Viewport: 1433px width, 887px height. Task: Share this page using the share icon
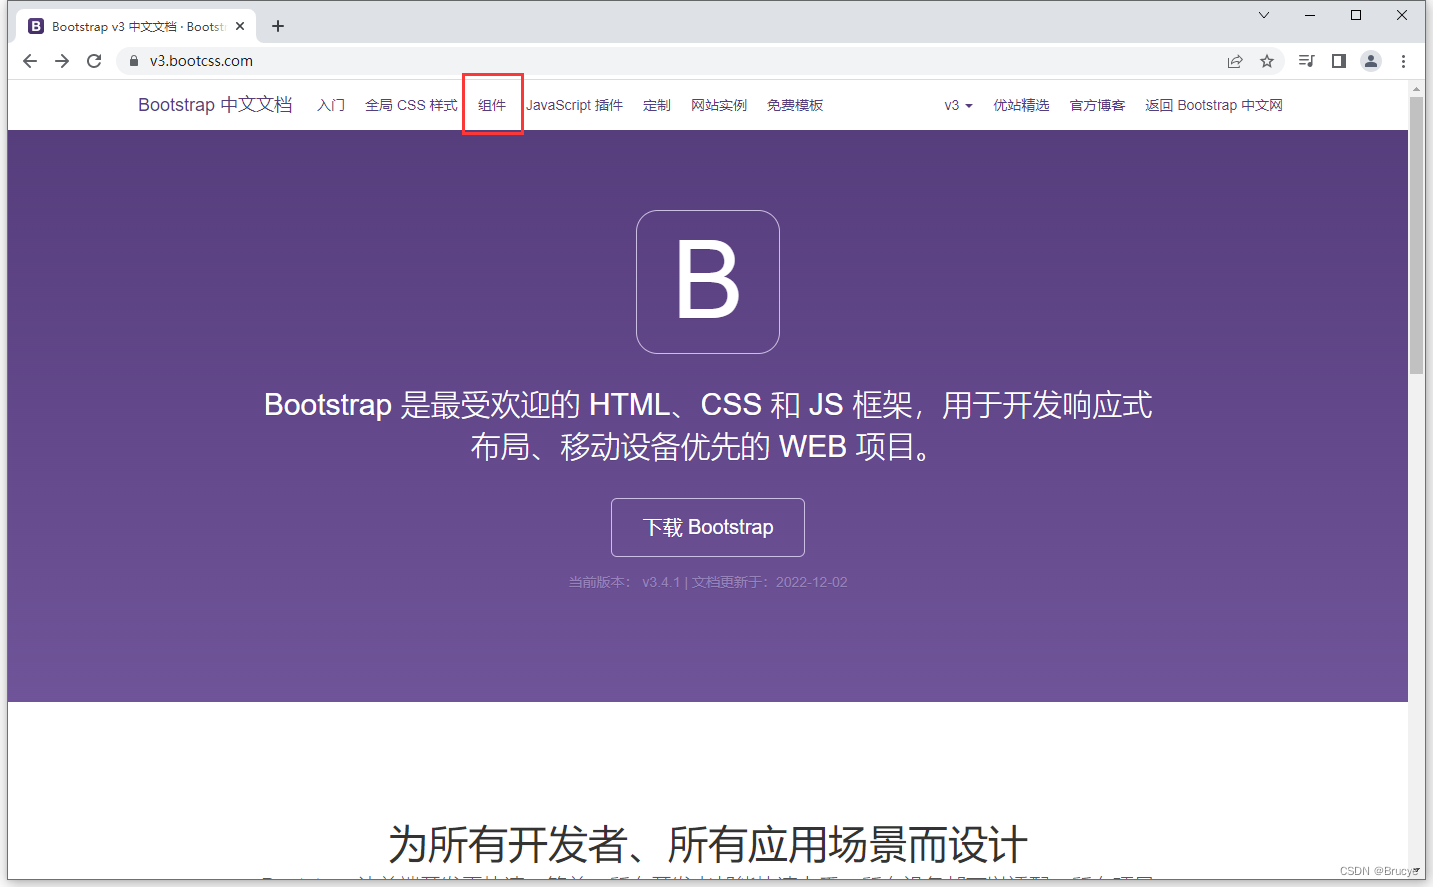[x=1235, y=61]
